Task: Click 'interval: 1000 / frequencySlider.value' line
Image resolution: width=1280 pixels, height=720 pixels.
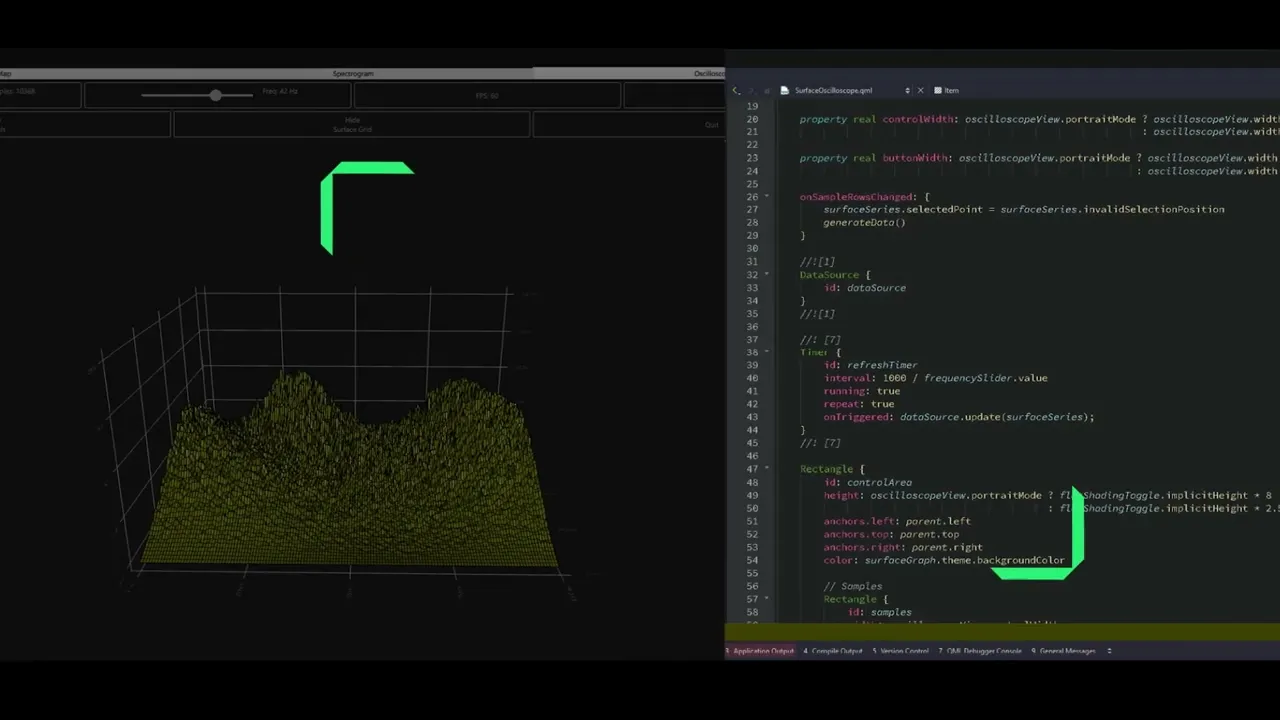Action: [936, 378]
